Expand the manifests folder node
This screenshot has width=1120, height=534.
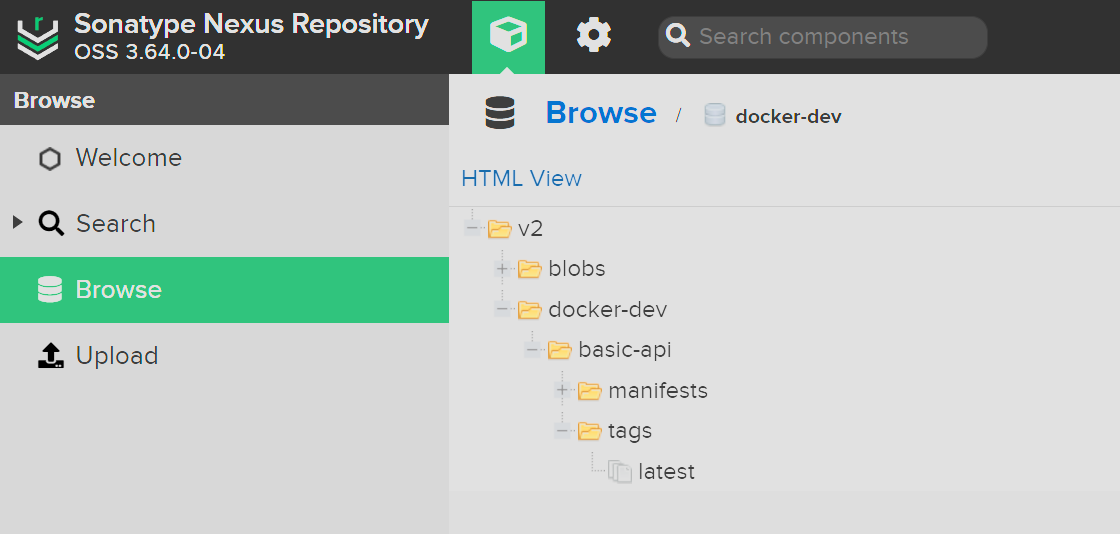point(562,391)
